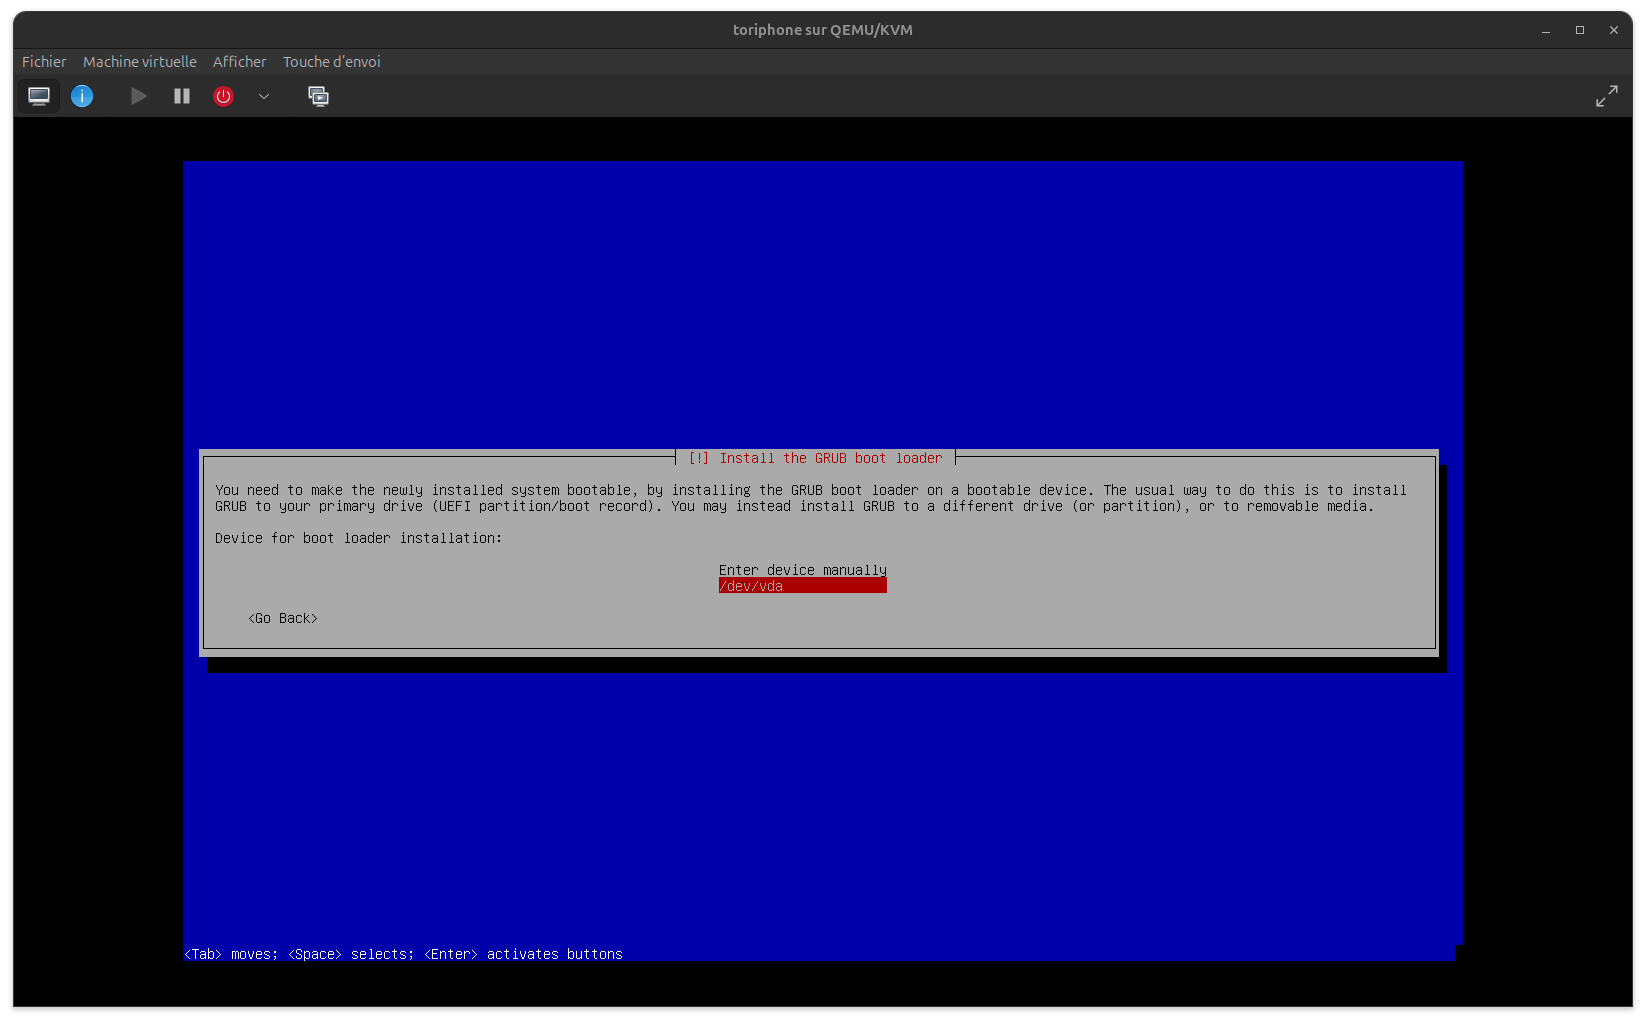Image resolution: width=1646 pixels, height=1023 pixels.
Task: Click the 'toriphone sur QEMU/KVM' title bar
Action: coord(822,30)
